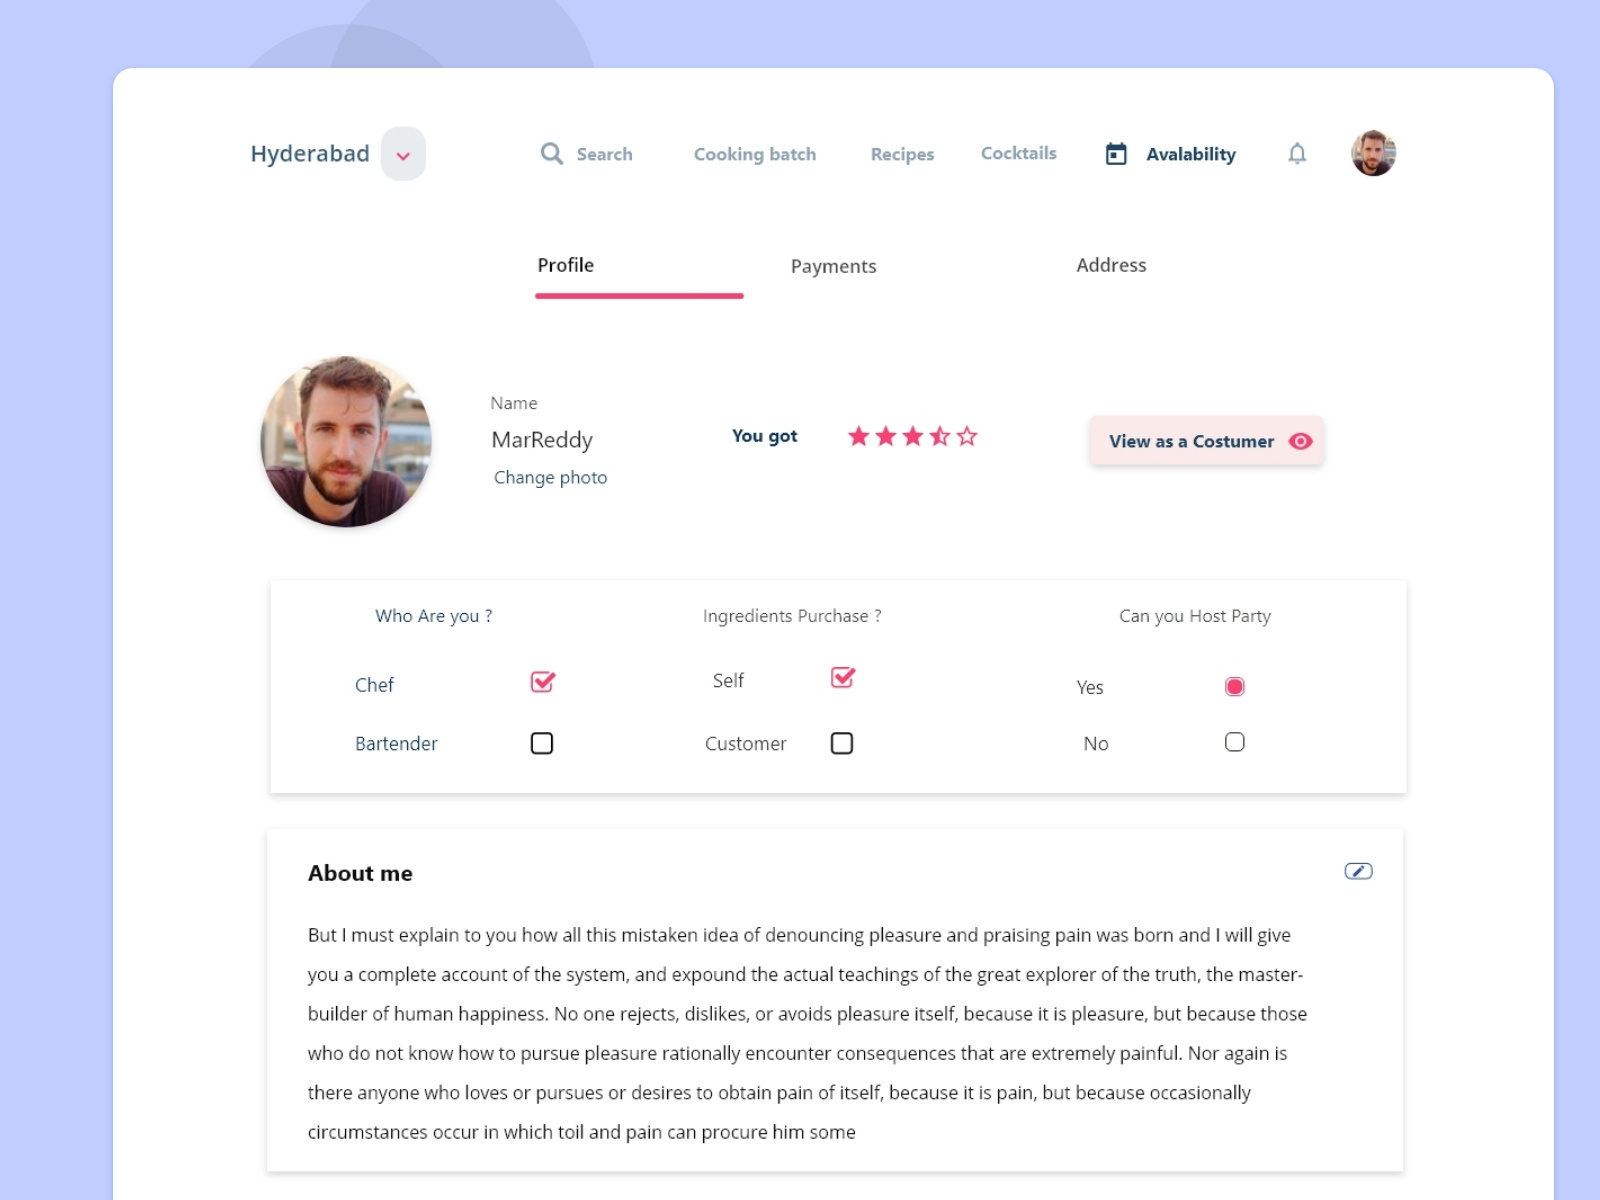The image size is (1600, 1200).
Task: Select the No host party option
Action: (x=1235, y=742)
